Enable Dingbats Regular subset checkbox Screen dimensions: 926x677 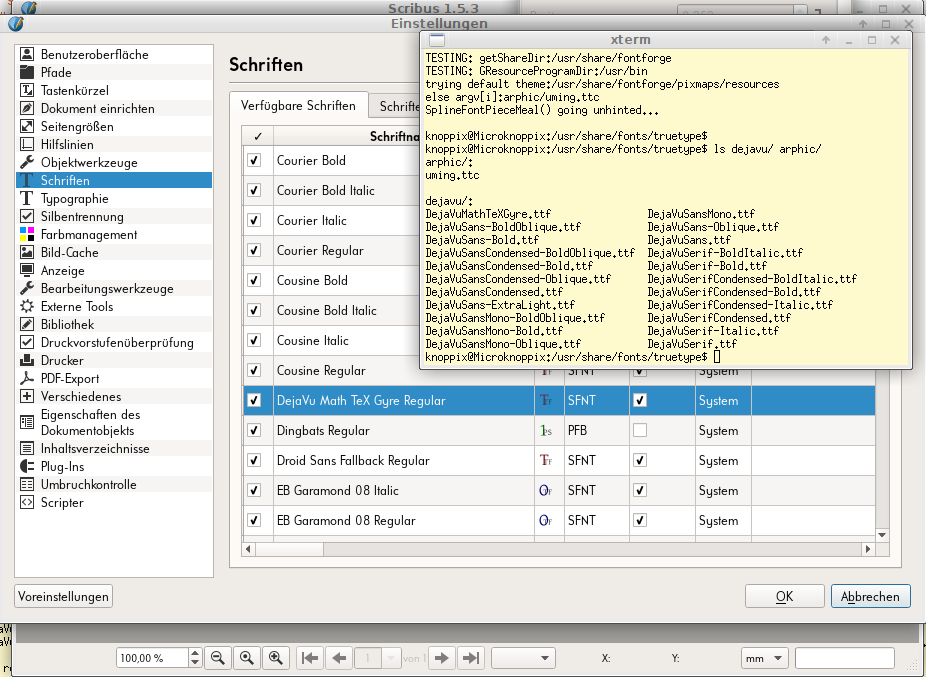pos(640,430)
